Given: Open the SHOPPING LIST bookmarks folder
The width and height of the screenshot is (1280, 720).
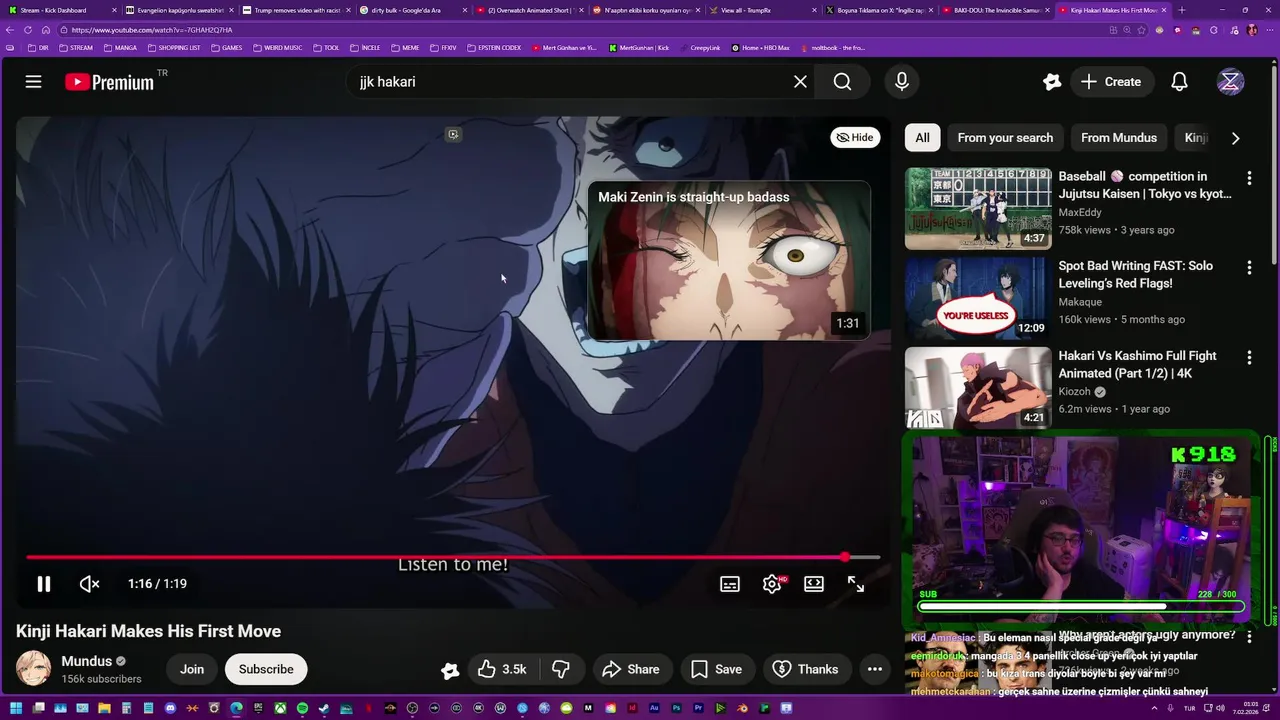Looking at the screenshot, I should [x=174, y=48].
